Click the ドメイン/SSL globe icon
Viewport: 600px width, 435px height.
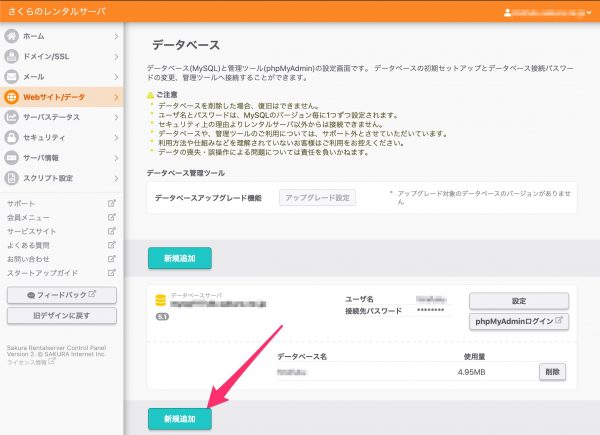coord(13,56)
